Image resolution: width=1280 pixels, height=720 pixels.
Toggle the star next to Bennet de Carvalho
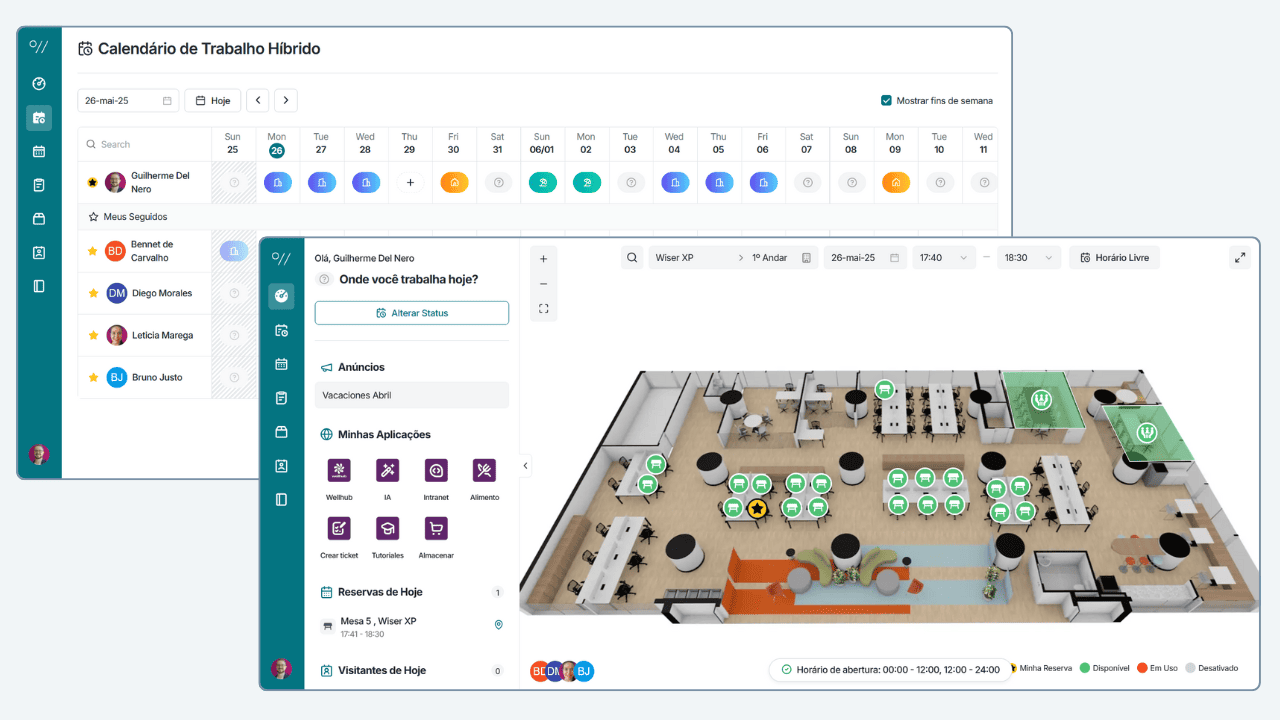(93, 251)
